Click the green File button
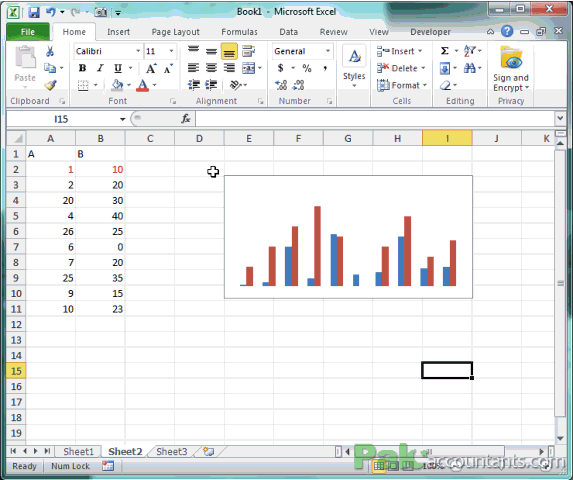Screen dimensions: 573x480 coord(28,32)
